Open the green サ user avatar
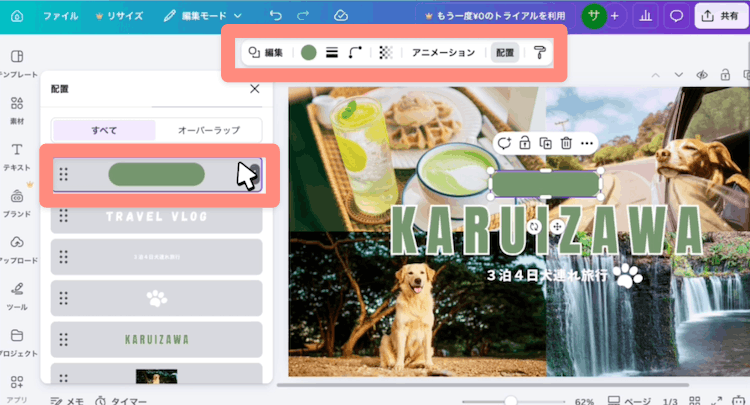Image resolution: width=750 pixels, height=405 pixels. (x=594, y=16)
